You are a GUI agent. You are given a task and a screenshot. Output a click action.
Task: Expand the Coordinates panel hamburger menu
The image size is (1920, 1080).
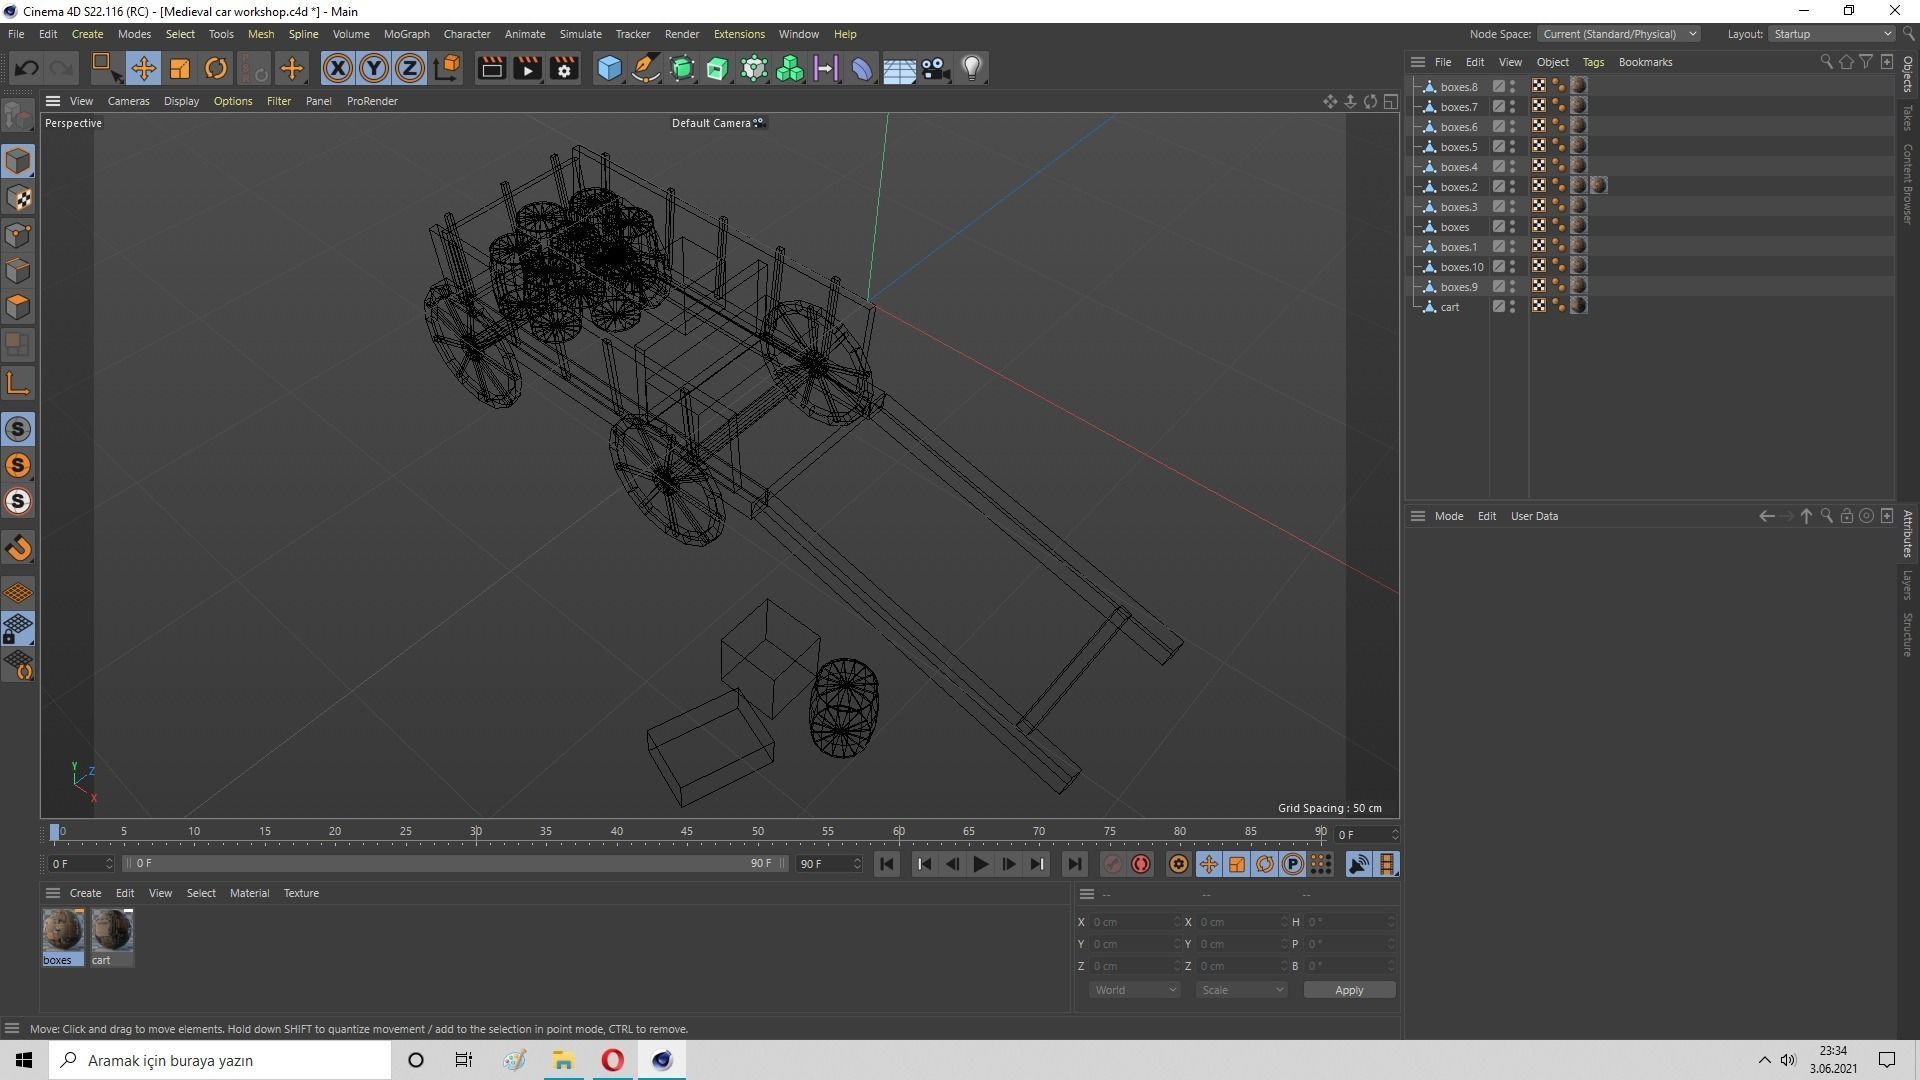click(1087, 894)
